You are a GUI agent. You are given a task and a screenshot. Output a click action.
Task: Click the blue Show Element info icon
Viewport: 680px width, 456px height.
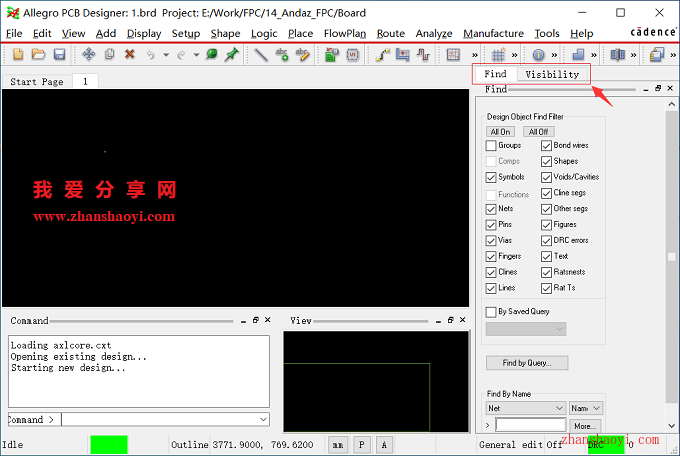click(x=538, y=55)
